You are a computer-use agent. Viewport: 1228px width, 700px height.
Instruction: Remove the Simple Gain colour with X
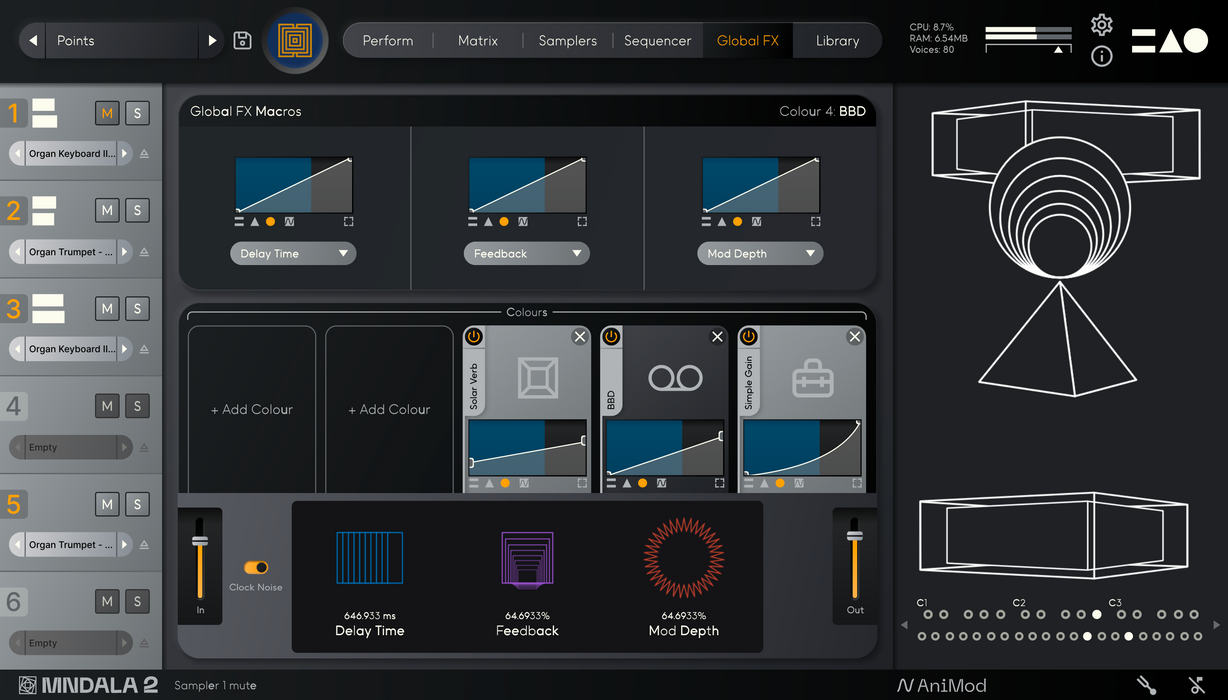click(x=854, y=337)
